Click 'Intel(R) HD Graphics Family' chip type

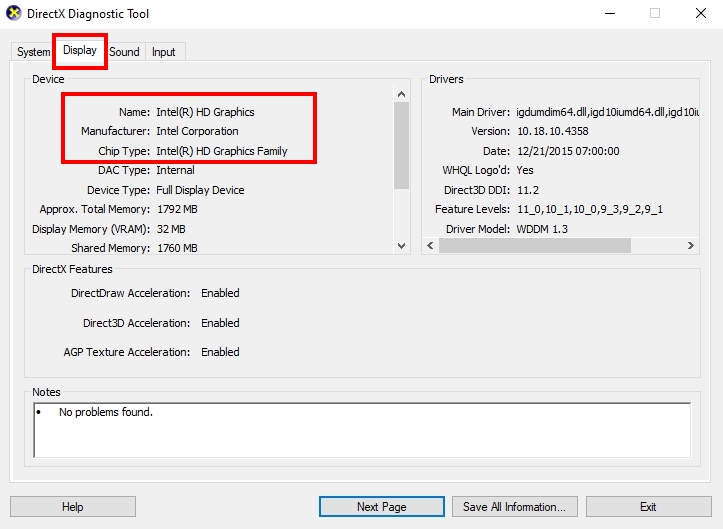pyautogui.click(x=222, y=151)
